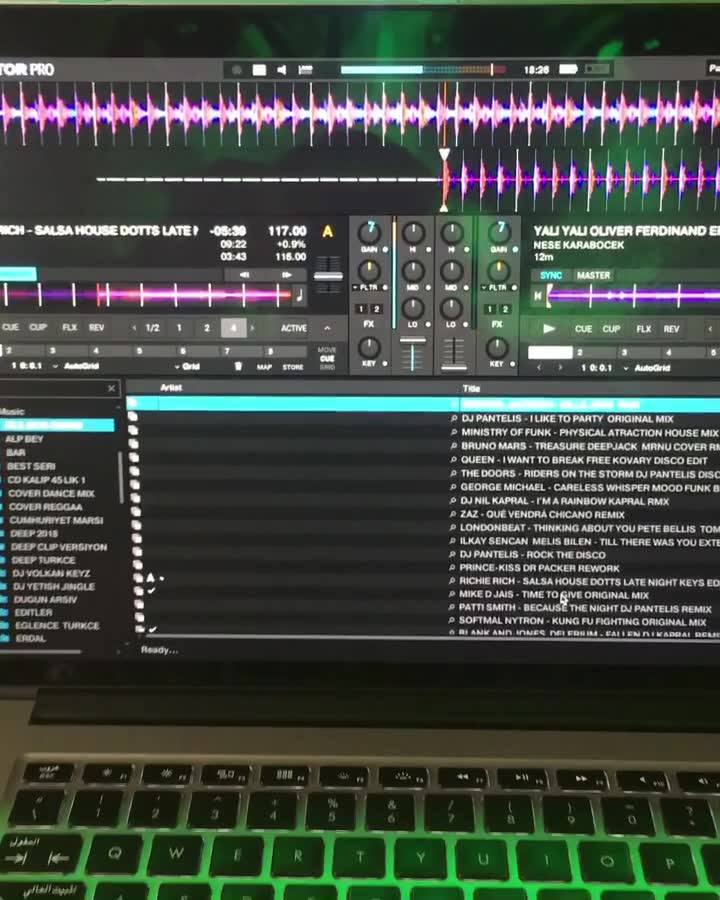Viewport: 720px width, 900px height.
Task: Click tempo bend down arrow on Deck A
Action: tap(245, 275)
